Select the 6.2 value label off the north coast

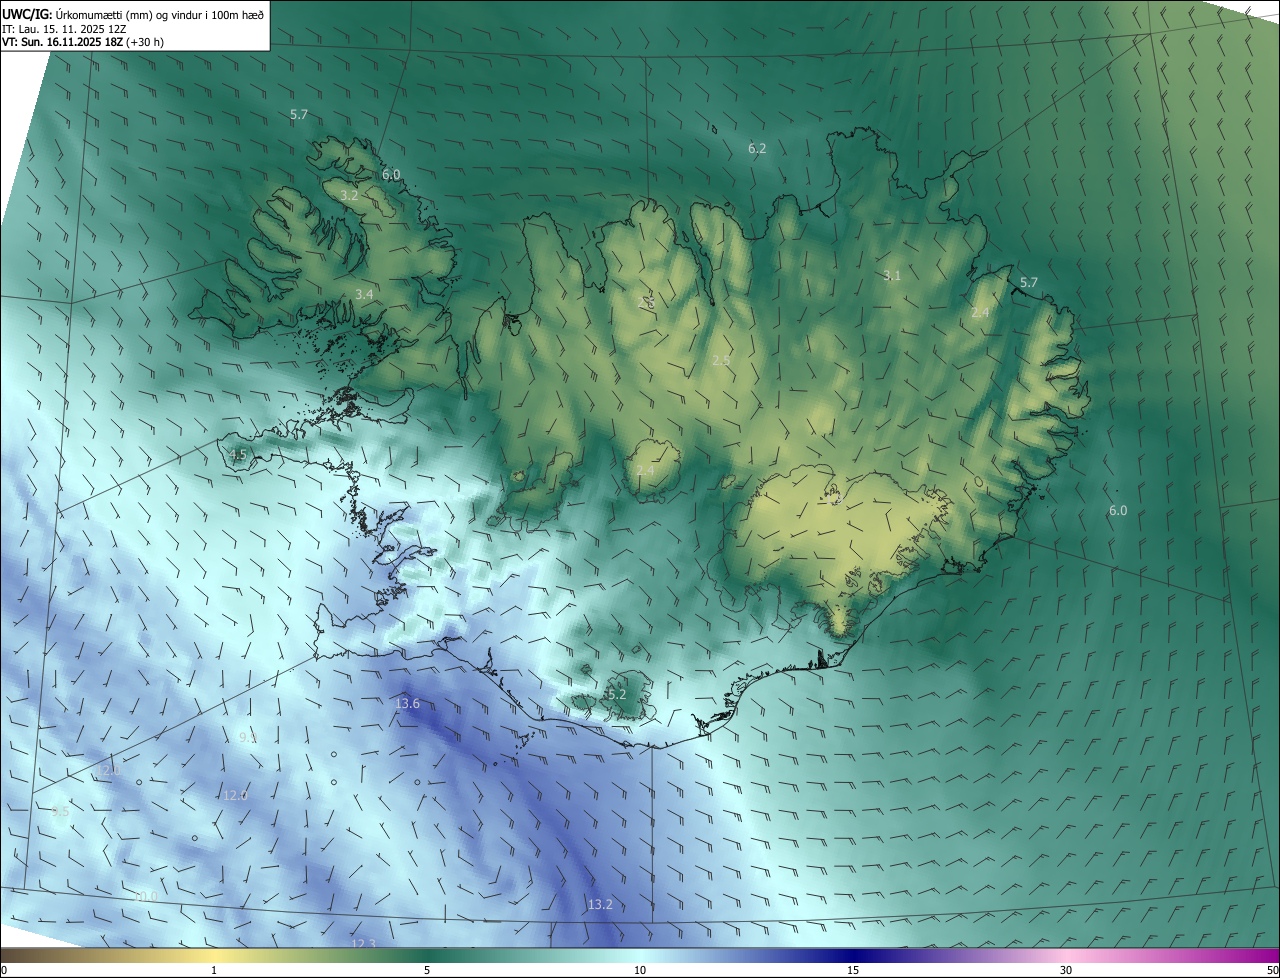coord(757,149)
